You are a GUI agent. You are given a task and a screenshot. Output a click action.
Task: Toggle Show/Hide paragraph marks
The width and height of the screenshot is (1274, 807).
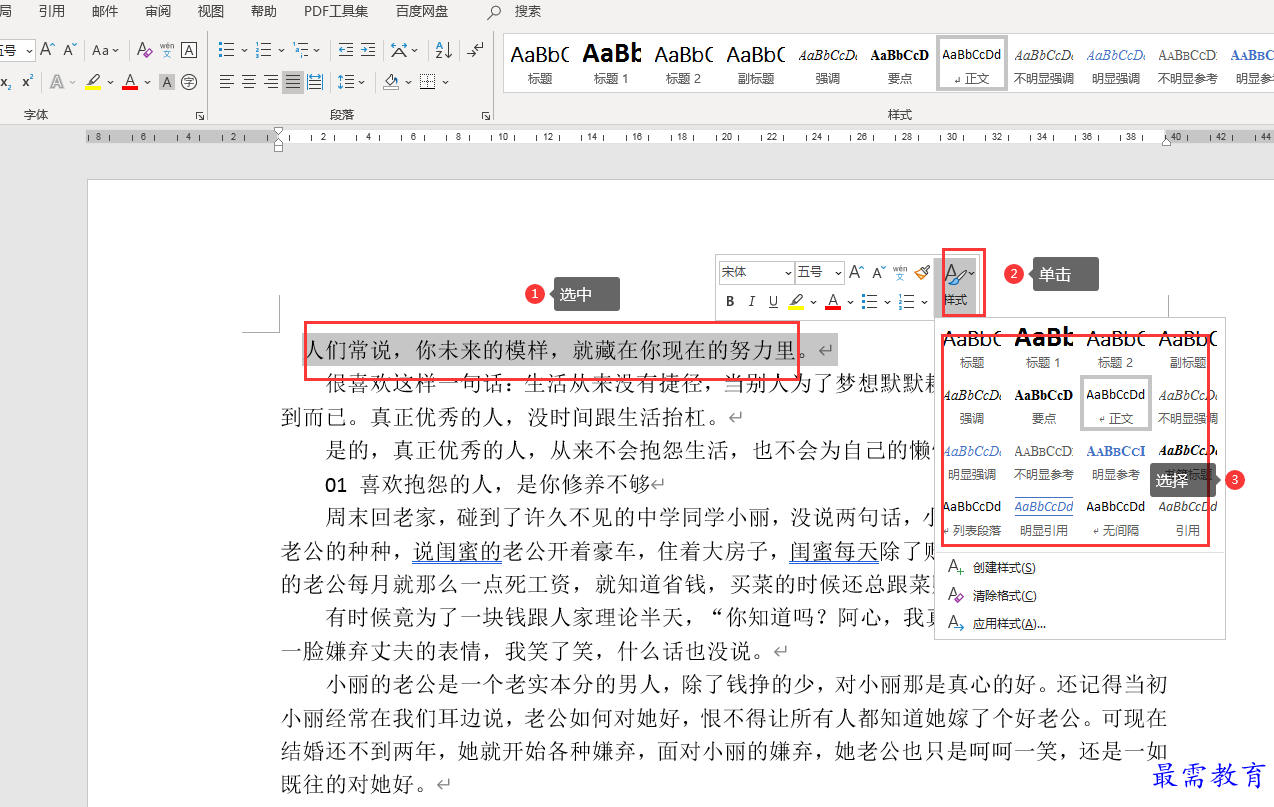tap(476, 50)
